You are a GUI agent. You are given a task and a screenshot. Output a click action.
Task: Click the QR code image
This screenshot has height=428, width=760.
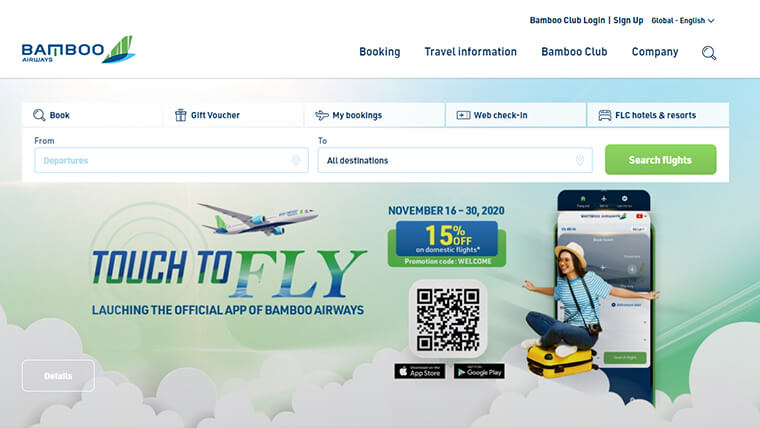[x=448, y=319]
